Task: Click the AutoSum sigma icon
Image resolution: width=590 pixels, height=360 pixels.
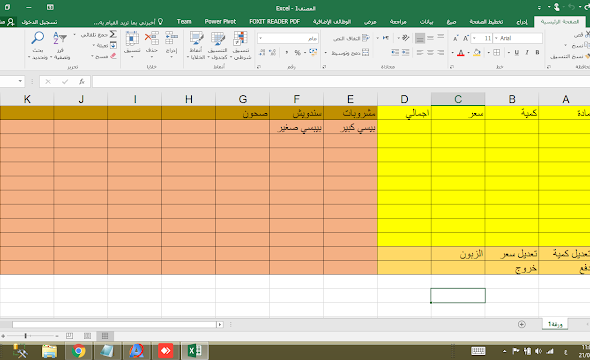Action: tap(113, 34)
